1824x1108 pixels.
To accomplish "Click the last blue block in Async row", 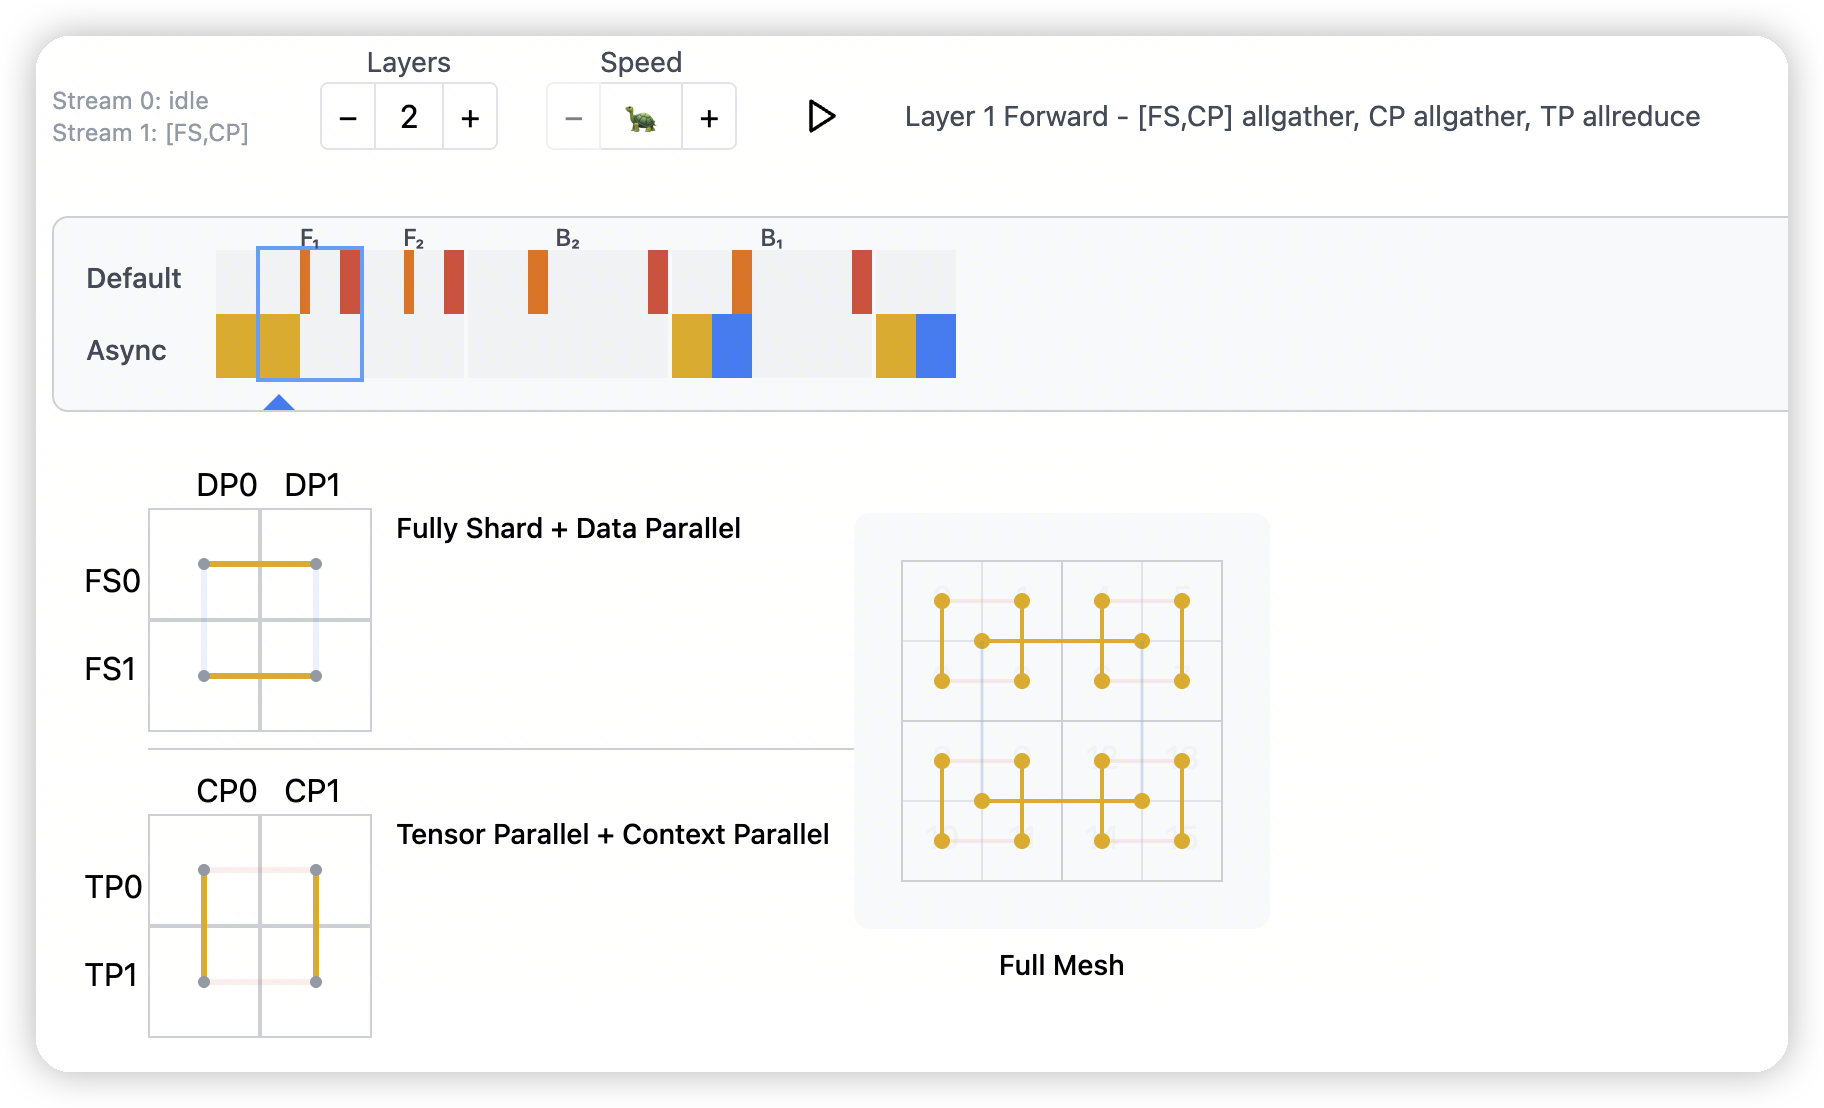I will [936, 346].
